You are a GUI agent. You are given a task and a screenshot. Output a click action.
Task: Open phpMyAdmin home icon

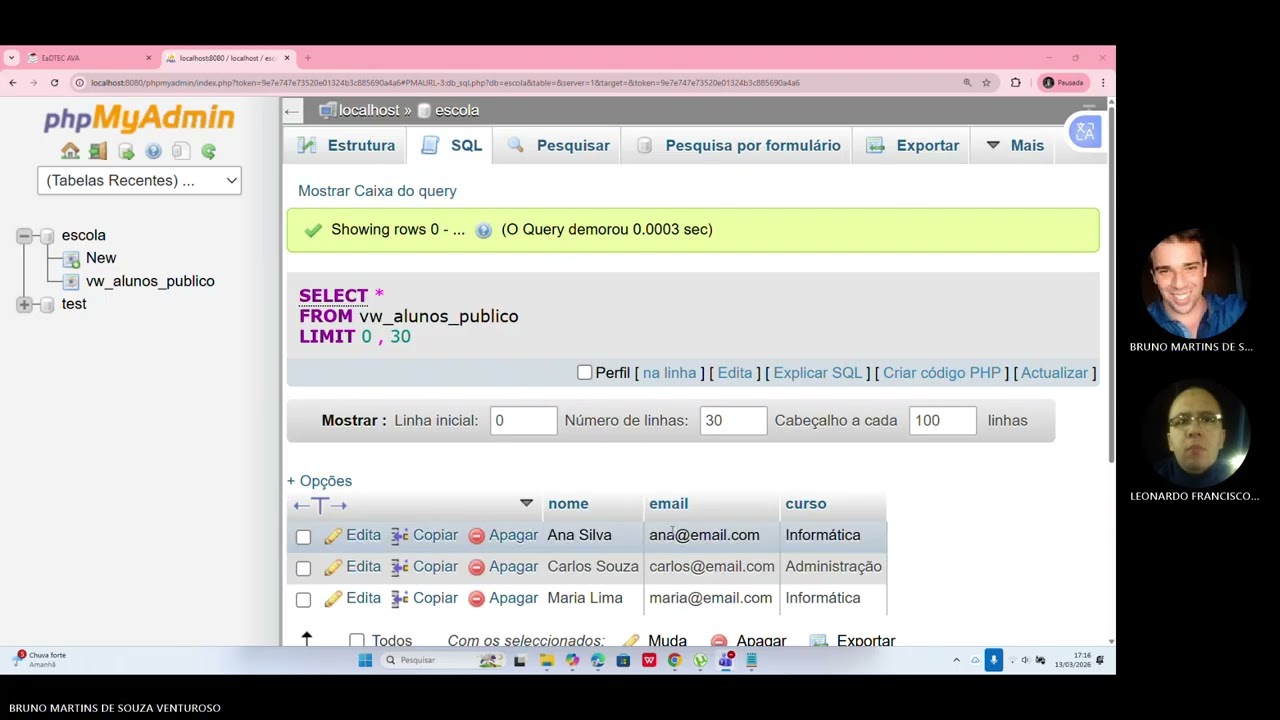[x=70, y=151]
